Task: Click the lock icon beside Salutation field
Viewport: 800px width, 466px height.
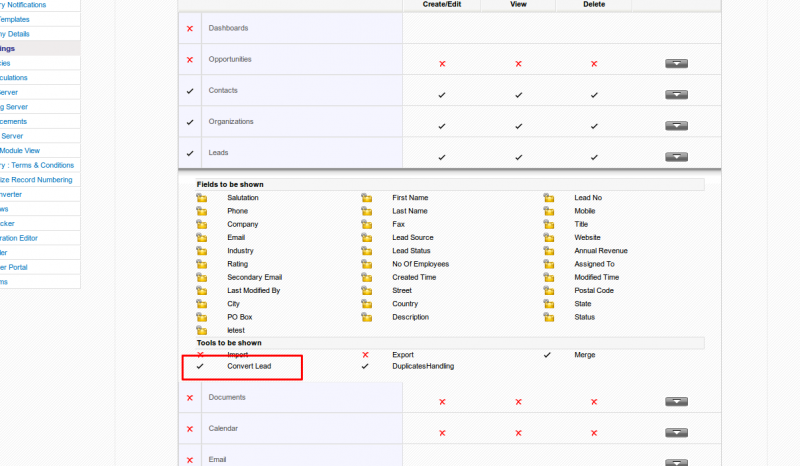Action: [x=201, y=198]
